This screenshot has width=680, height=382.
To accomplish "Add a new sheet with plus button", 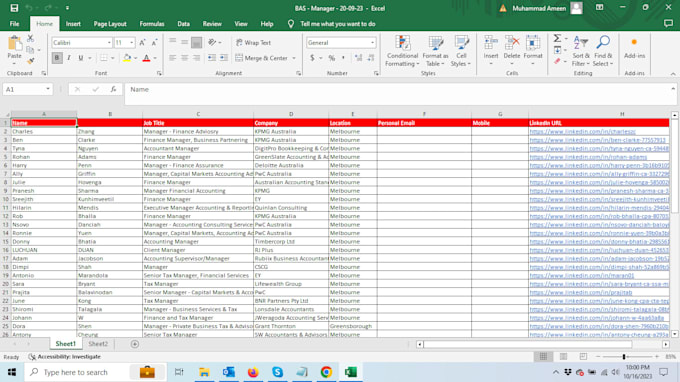I will pos(135,344).
